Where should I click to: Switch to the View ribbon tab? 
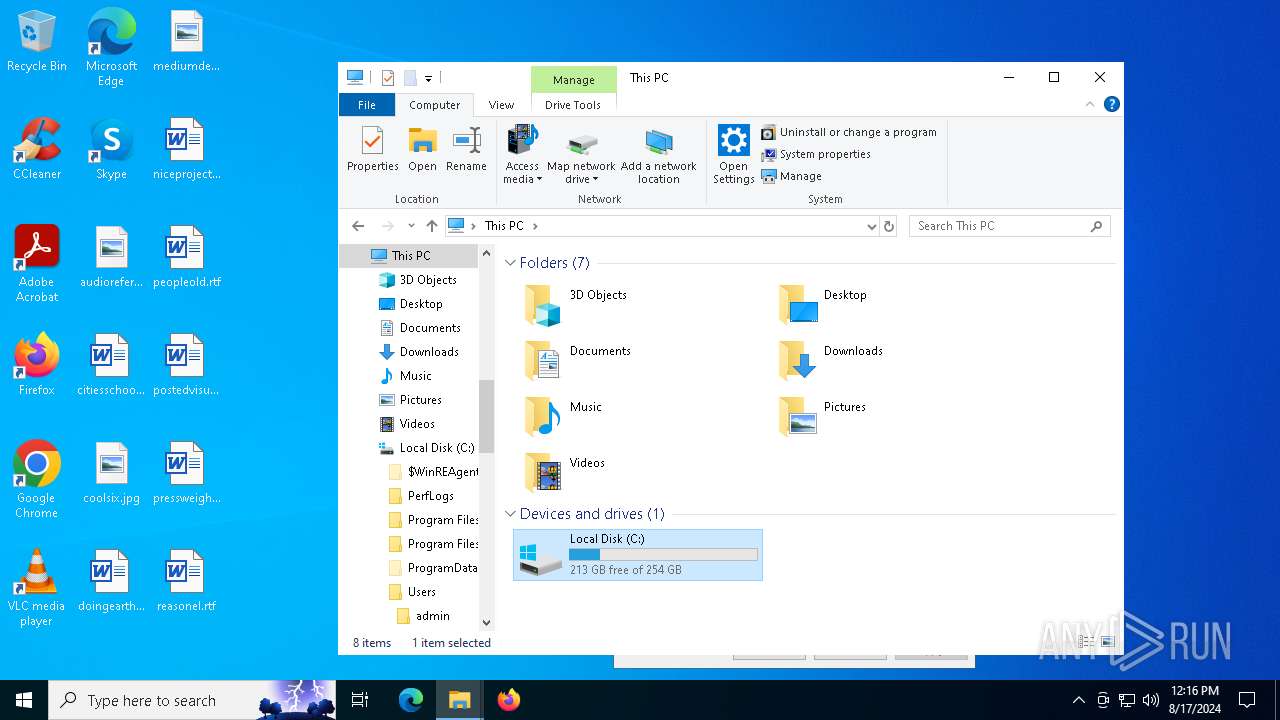pos(501,105)
